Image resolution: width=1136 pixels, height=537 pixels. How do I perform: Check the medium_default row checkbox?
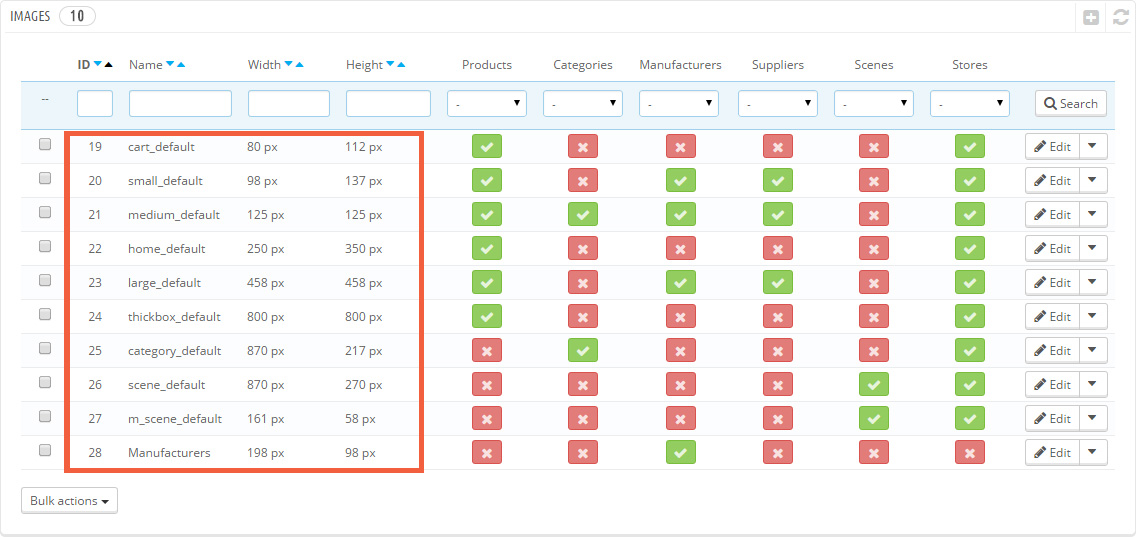(45, 212)
